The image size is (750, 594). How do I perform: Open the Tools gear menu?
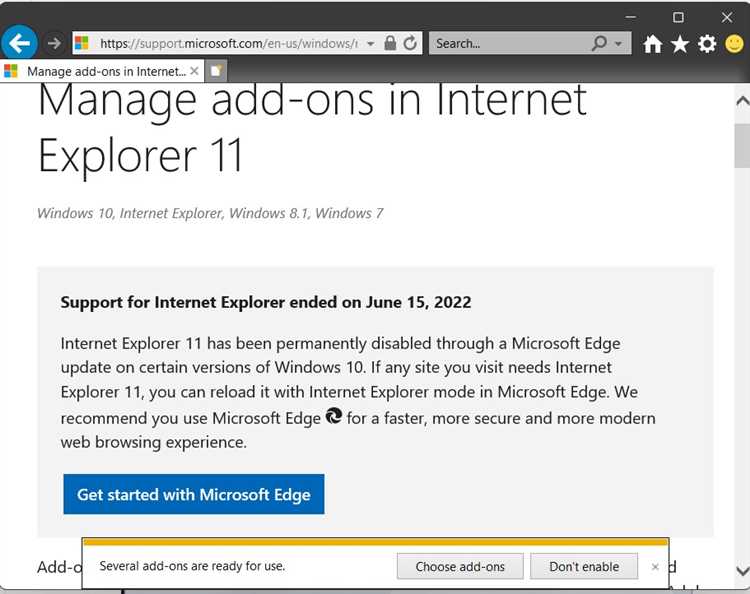point(707,44)
